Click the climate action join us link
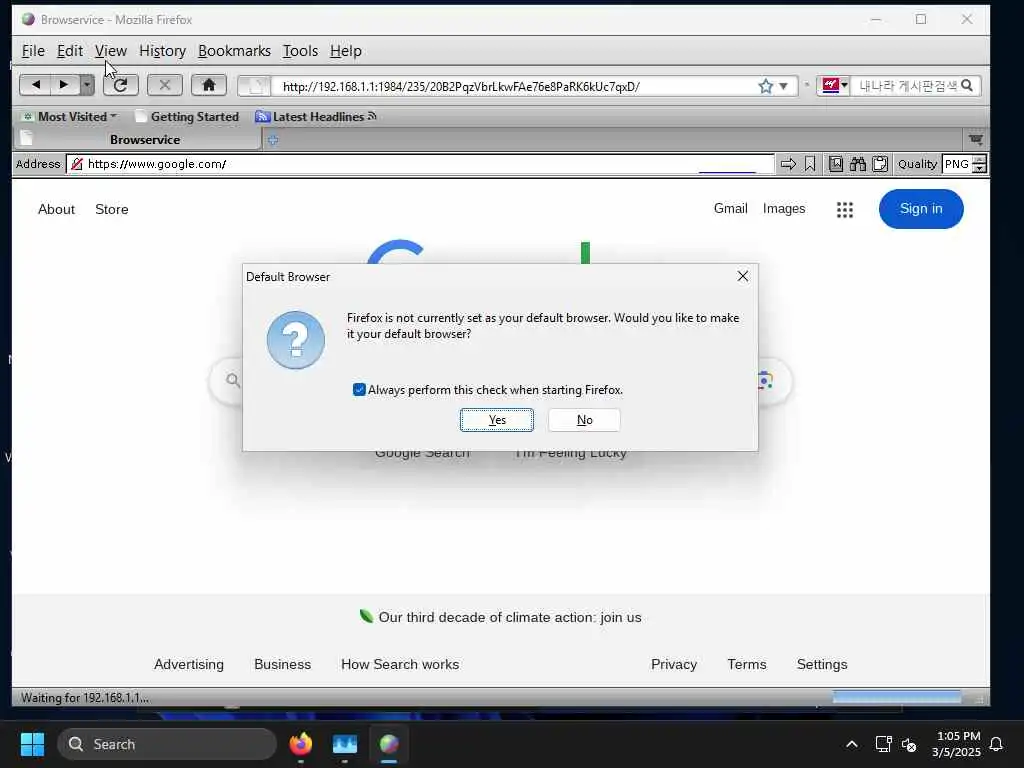The image size is (1024, 768). [509, 617]
